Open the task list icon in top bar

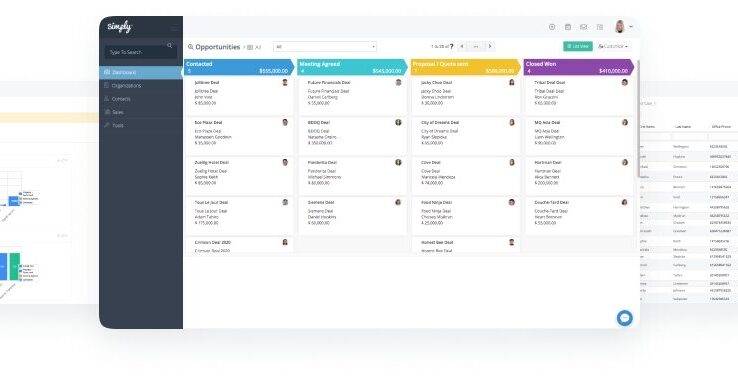(x=600, y=27)
